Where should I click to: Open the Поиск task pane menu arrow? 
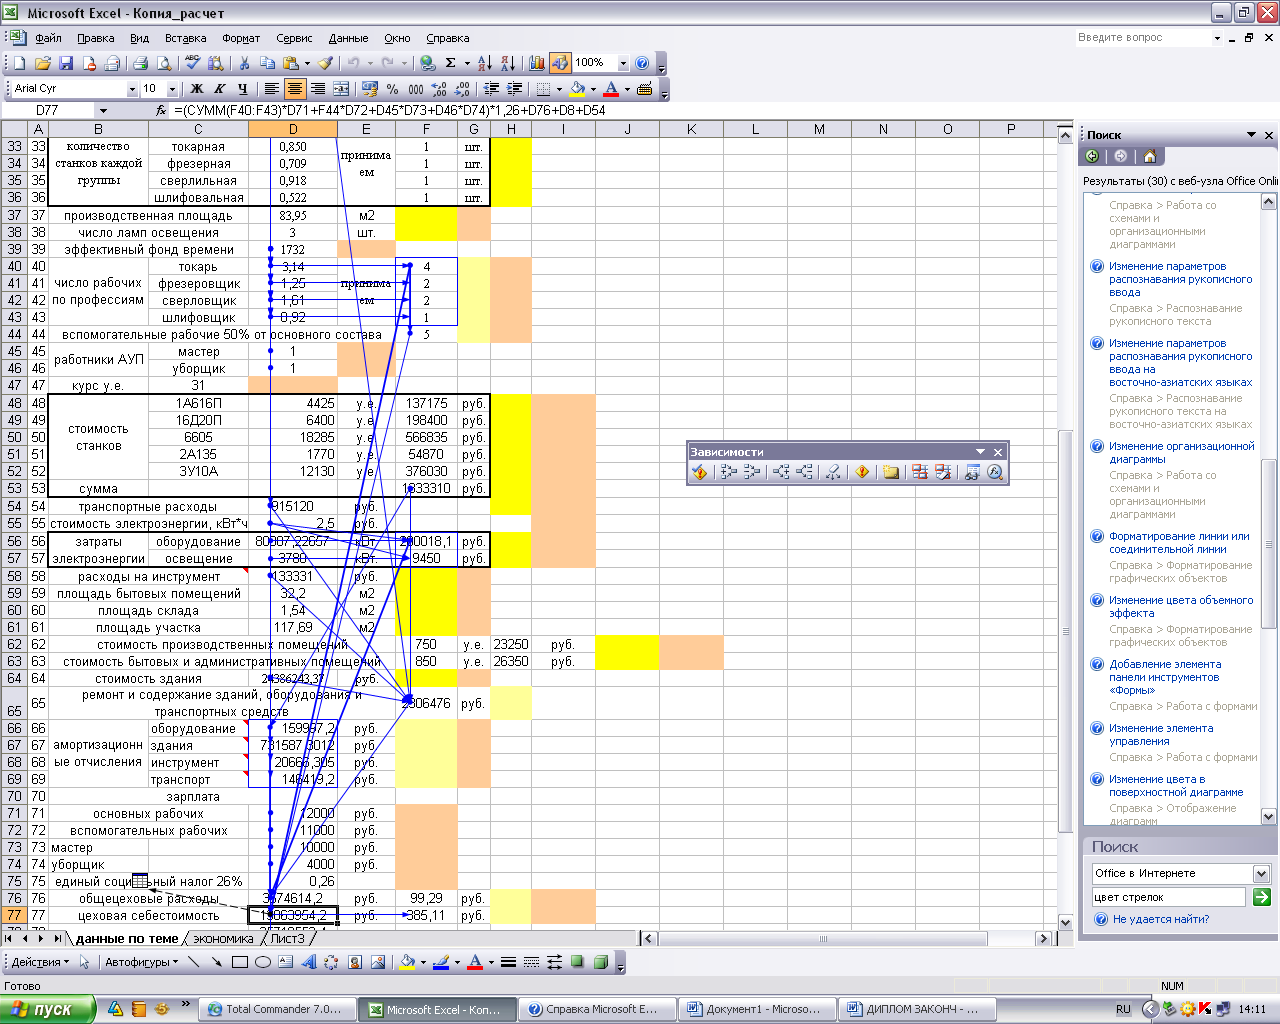pyautogui.click(x=1251, y=135)
